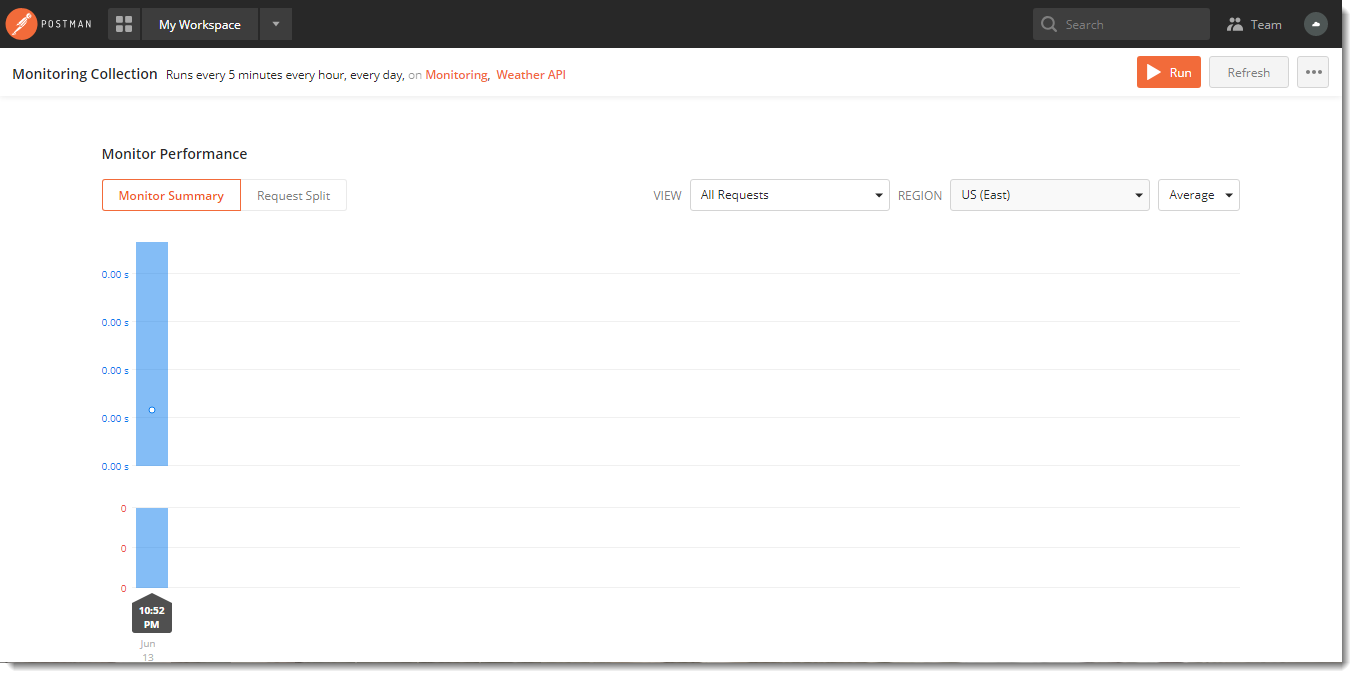Open the Weather API environment link
Viewport: 1357px width, 678px height.
[531, 75]
